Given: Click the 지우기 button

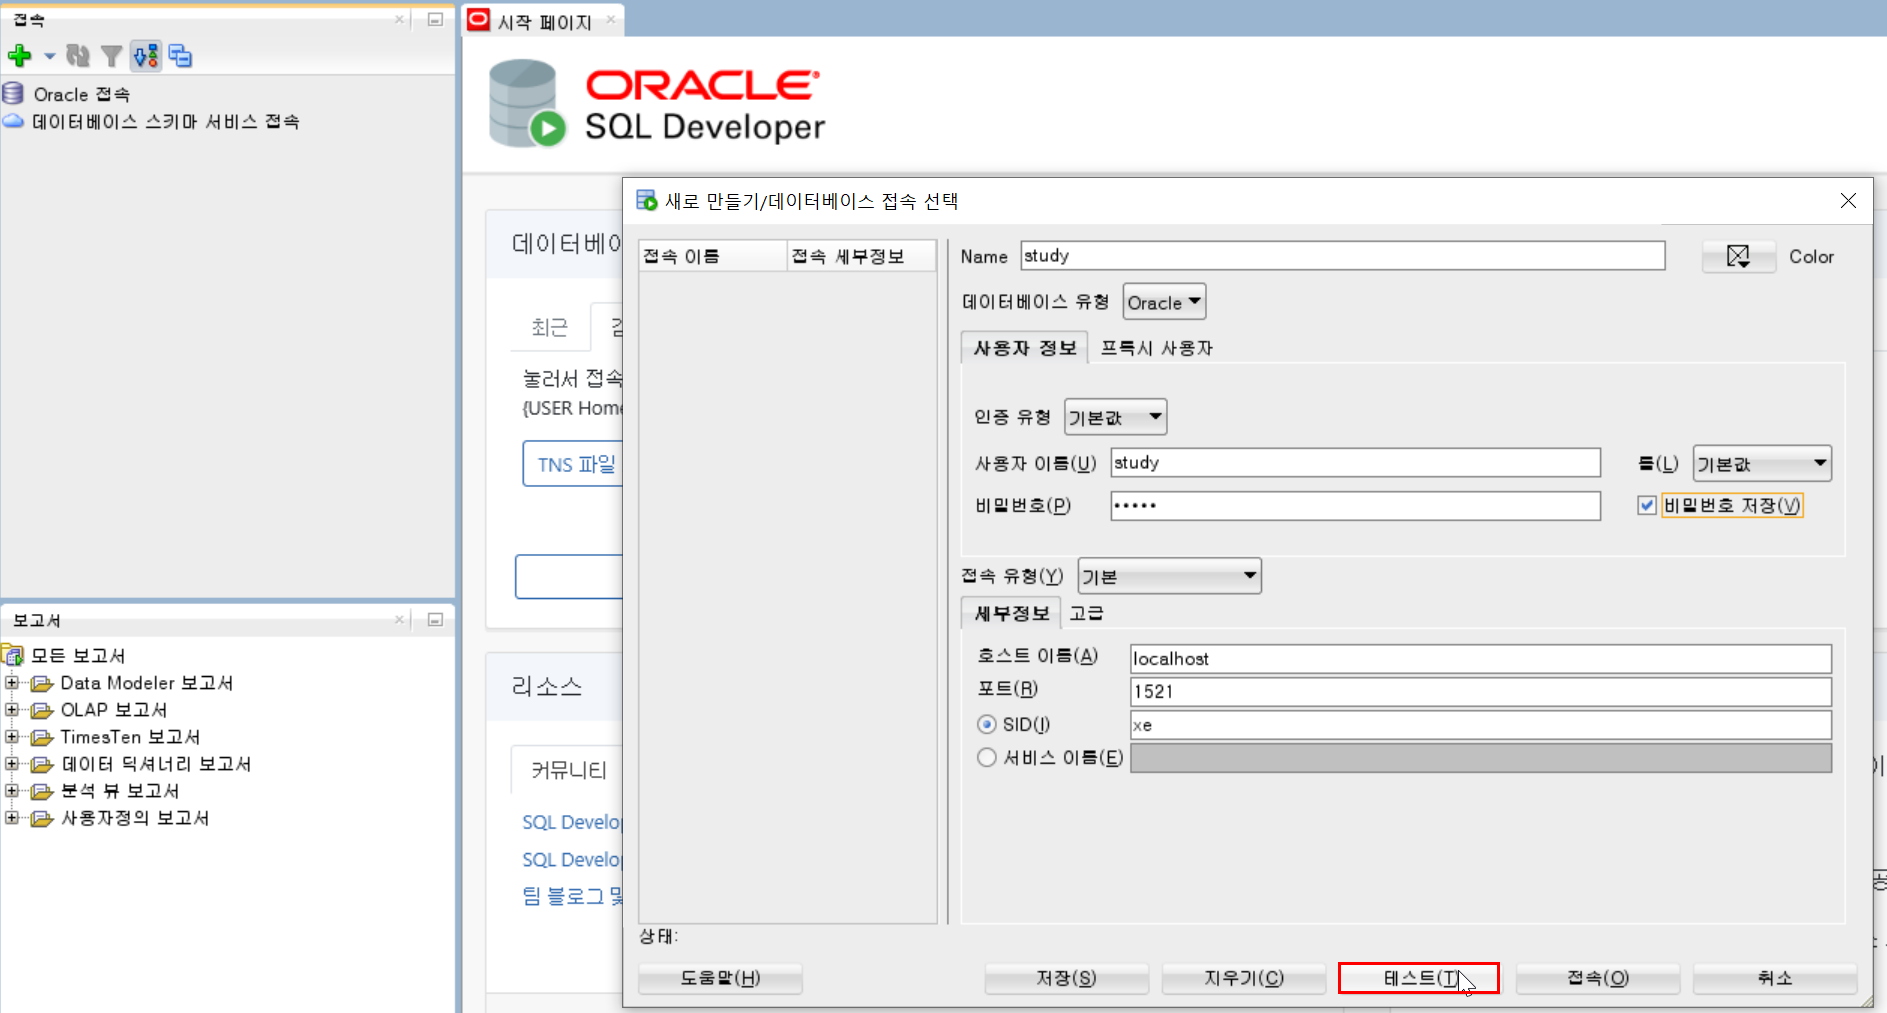Looking at the screenshot, I should point(1244,978).
